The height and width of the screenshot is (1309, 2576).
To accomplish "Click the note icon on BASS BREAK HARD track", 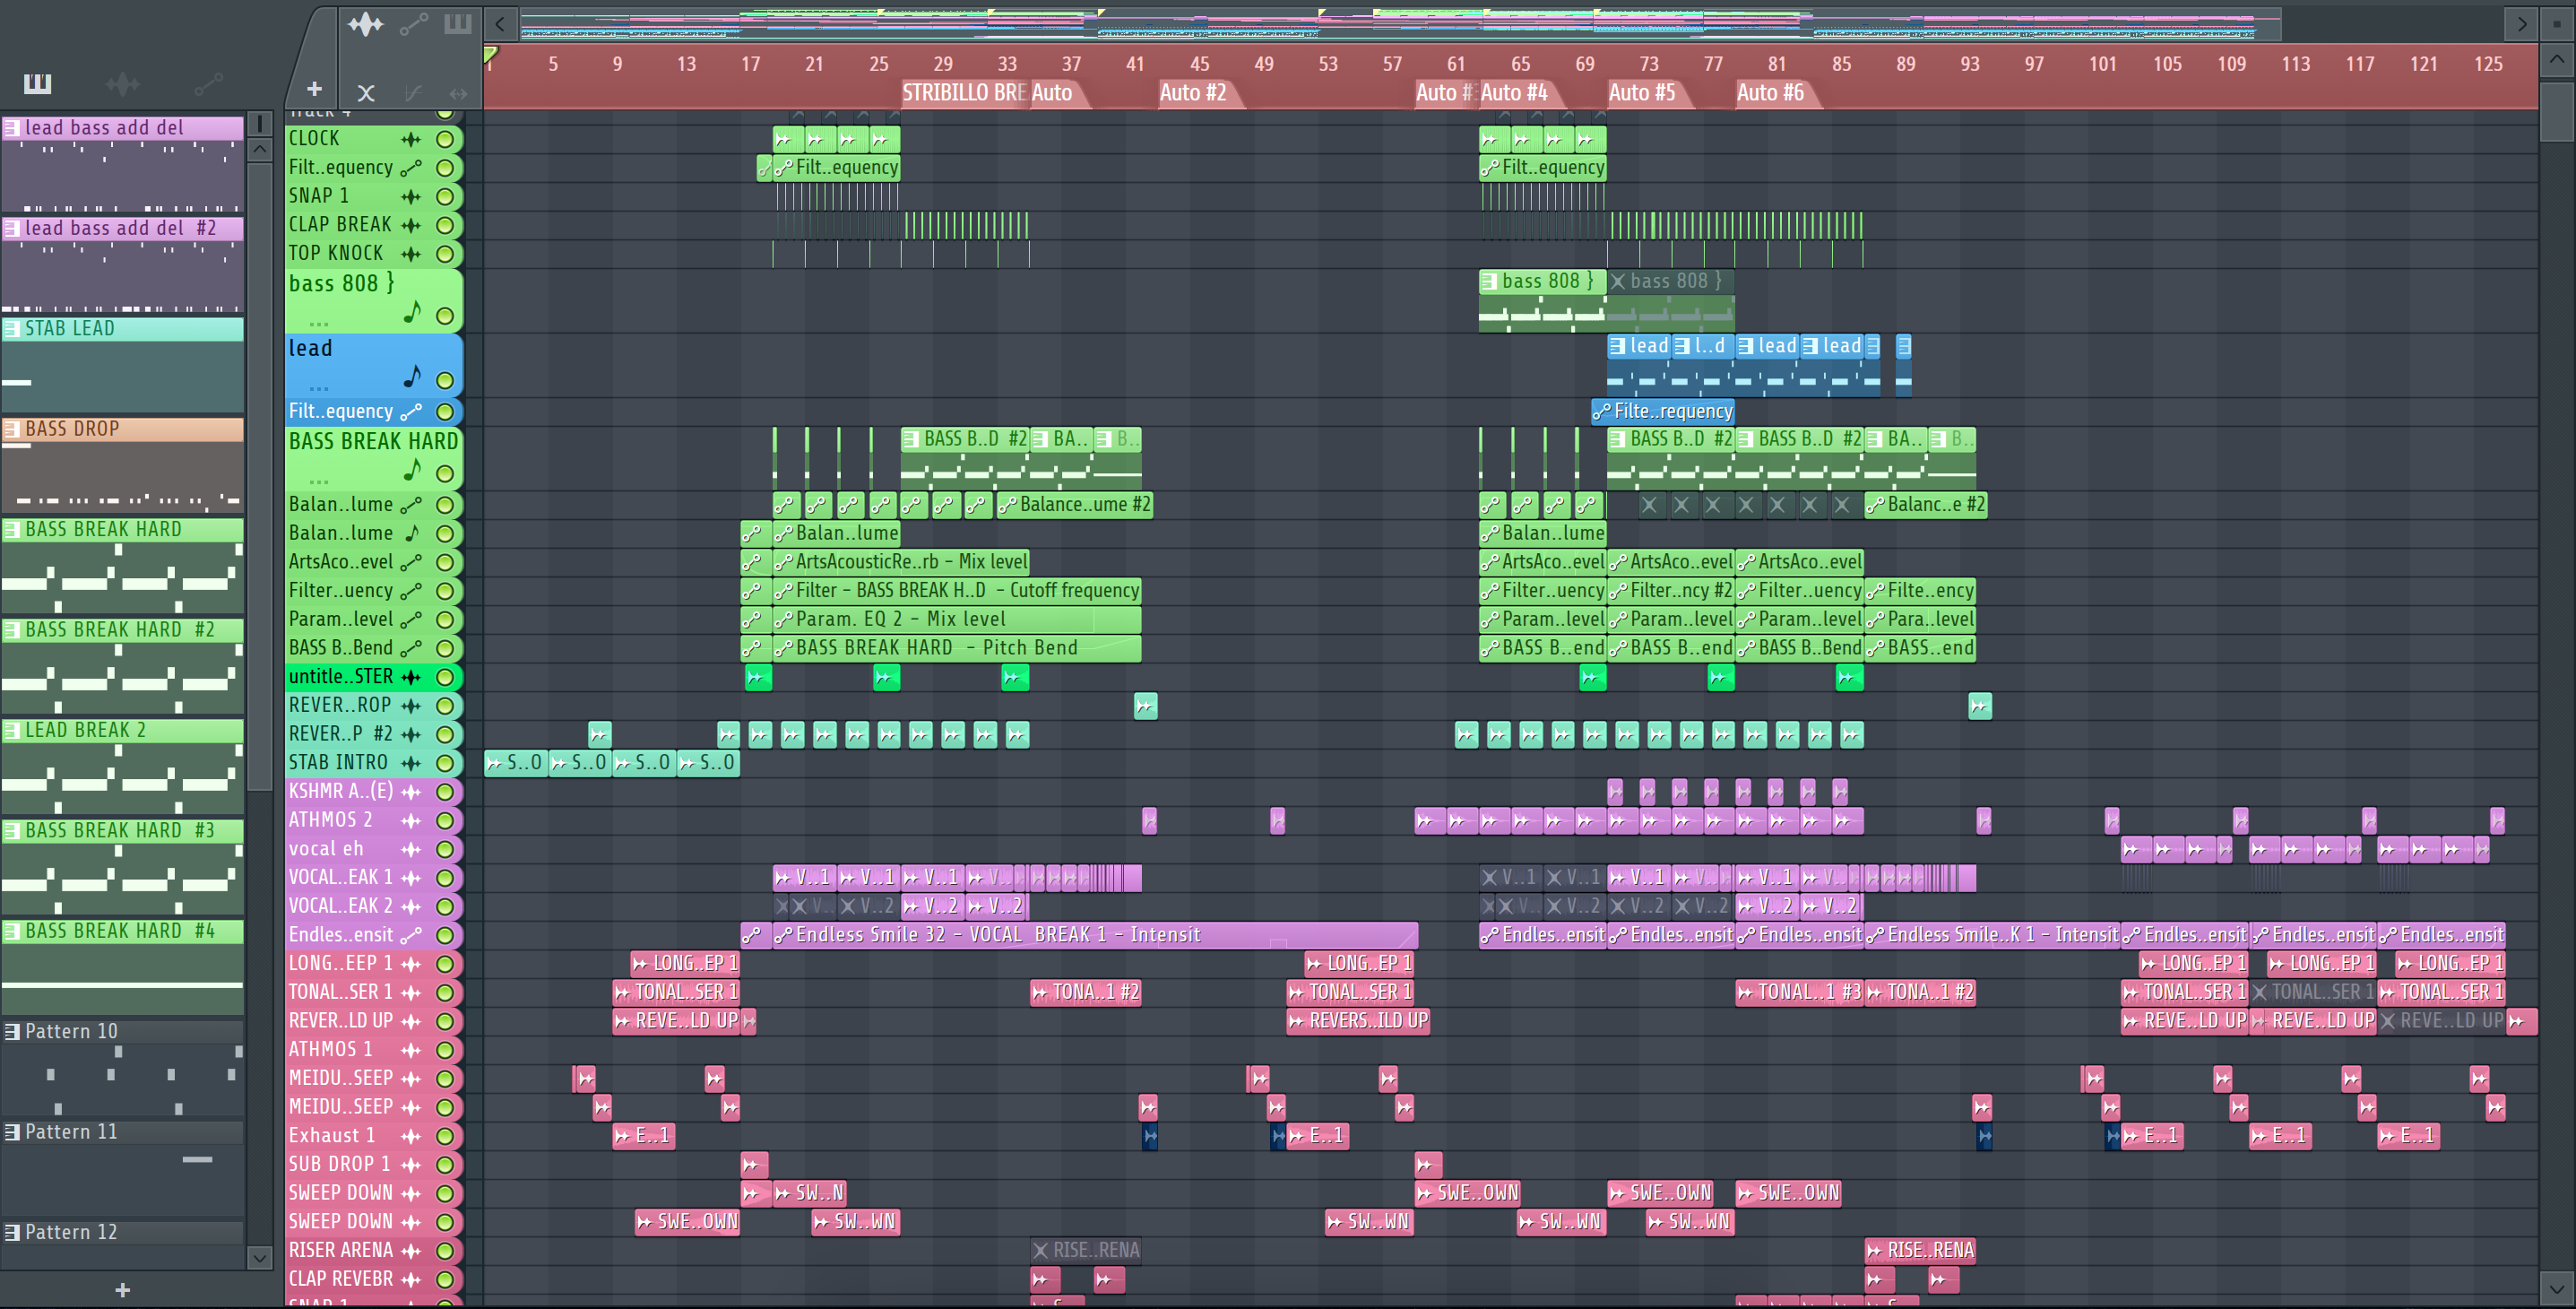I will (412, 470).
